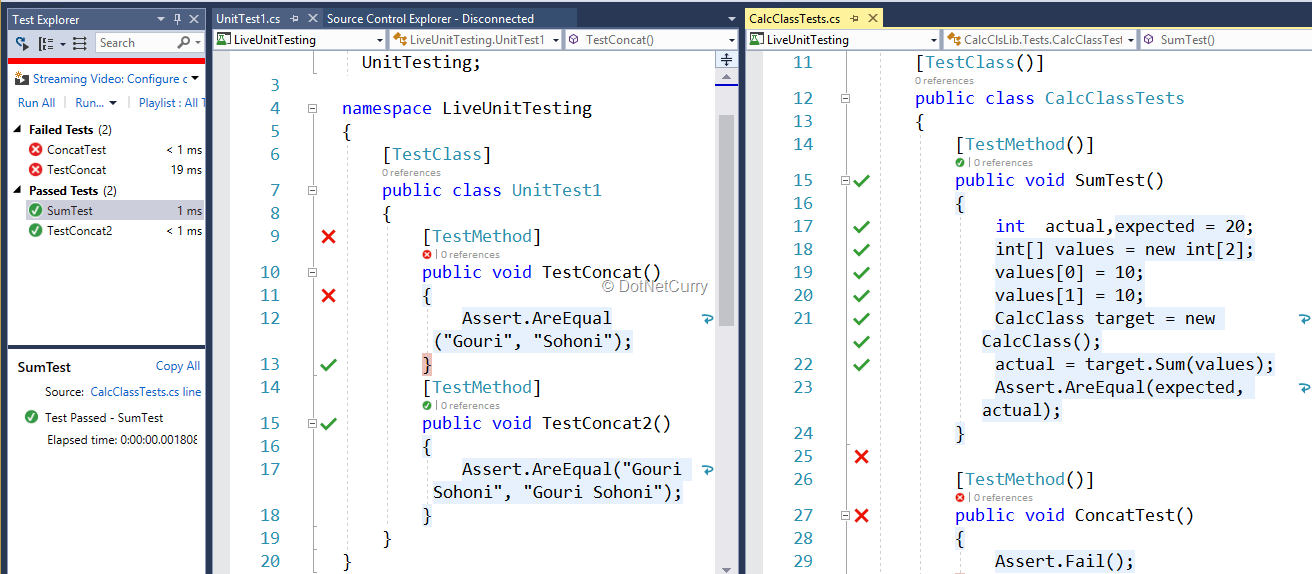Click green check glyph on line 13, UnitTest1
Viewport: 1312px width, 574px height.
(328, 365)
